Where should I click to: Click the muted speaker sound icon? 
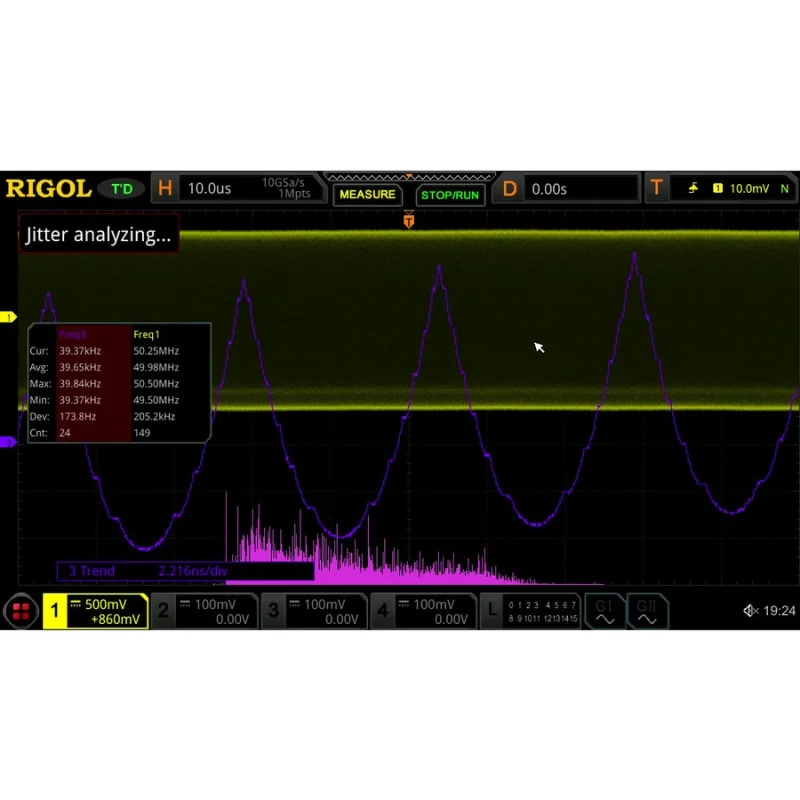coord(751,611)
